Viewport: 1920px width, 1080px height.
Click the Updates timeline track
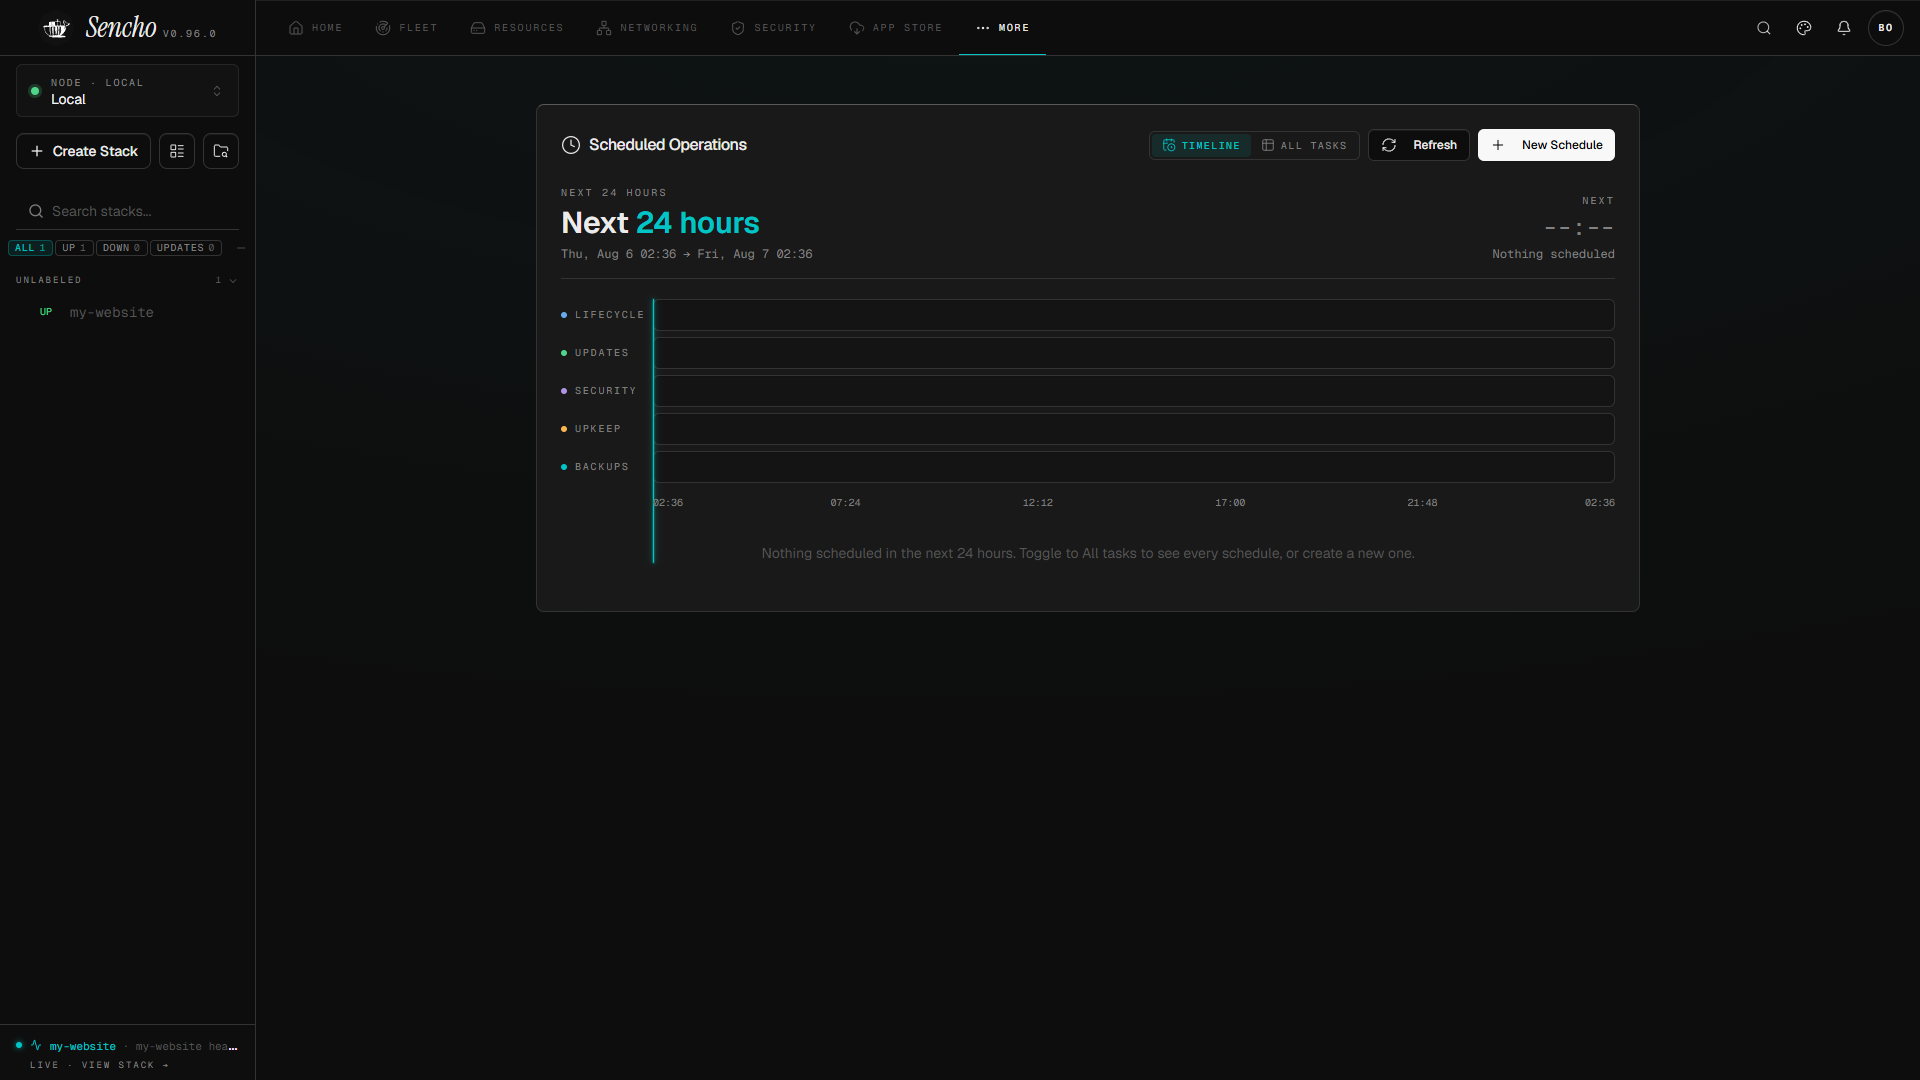[x=1134, y=353]
